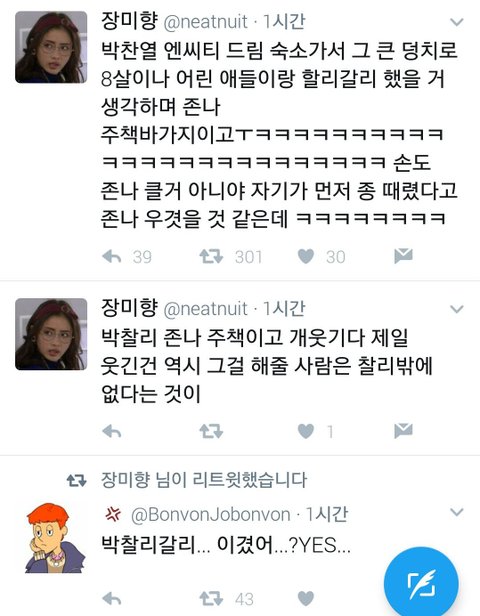Screen dimensions: 480x616
Task: Reply to the second 장미향 tweet
Action: tap(112, 431)
